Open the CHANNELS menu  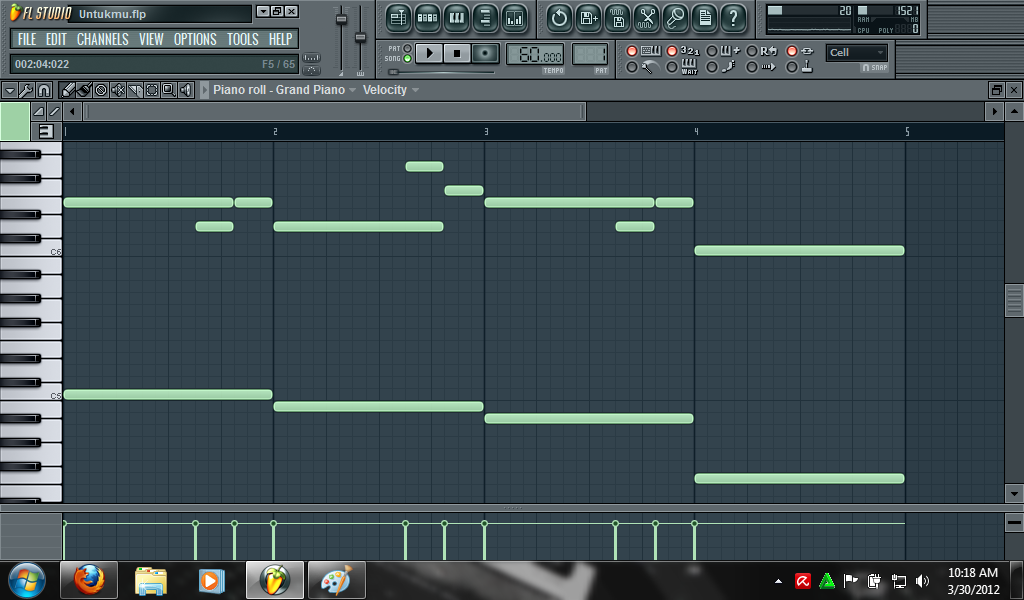tap(103, 39)
